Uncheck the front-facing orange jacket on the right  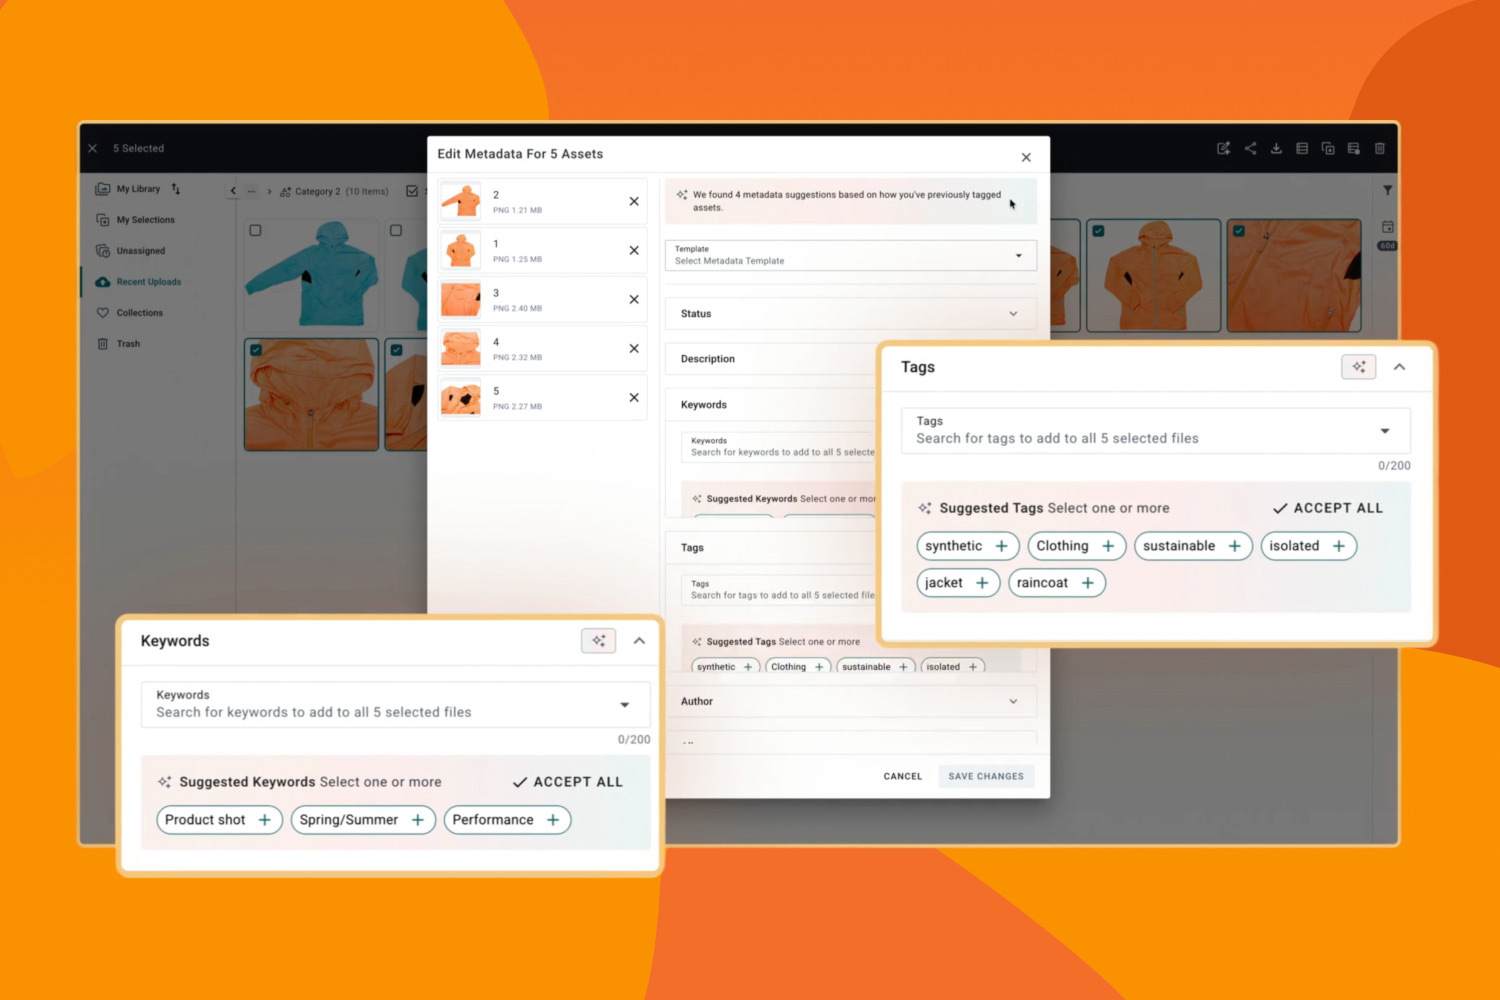pos(1099,231)
